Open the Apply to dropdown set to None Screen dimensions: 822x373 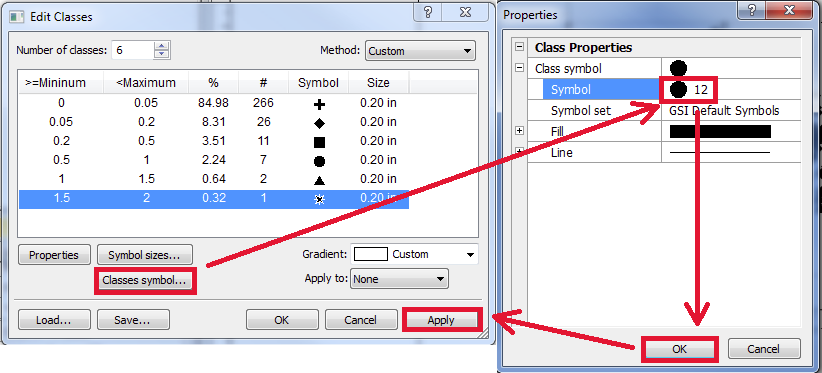tap(399, 279)
